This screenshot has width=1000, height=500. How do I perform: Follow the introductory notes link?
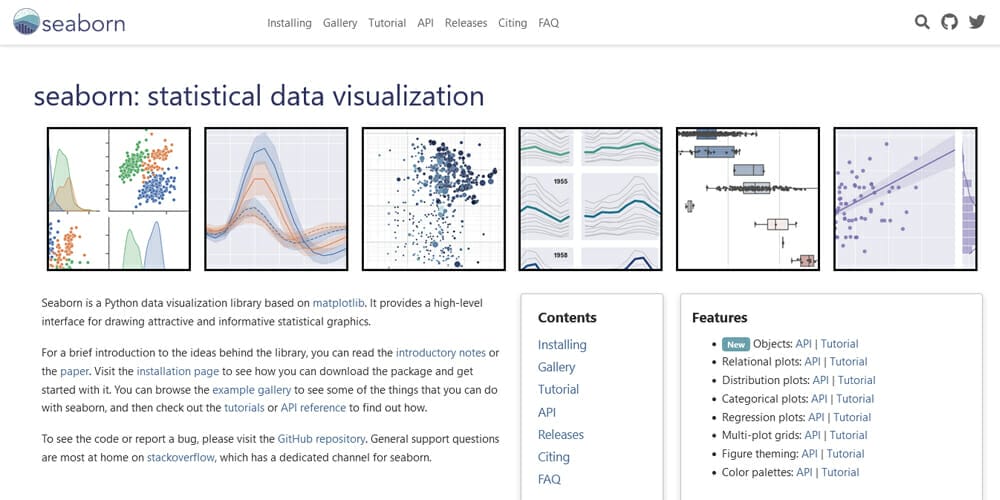click(441, 353)
